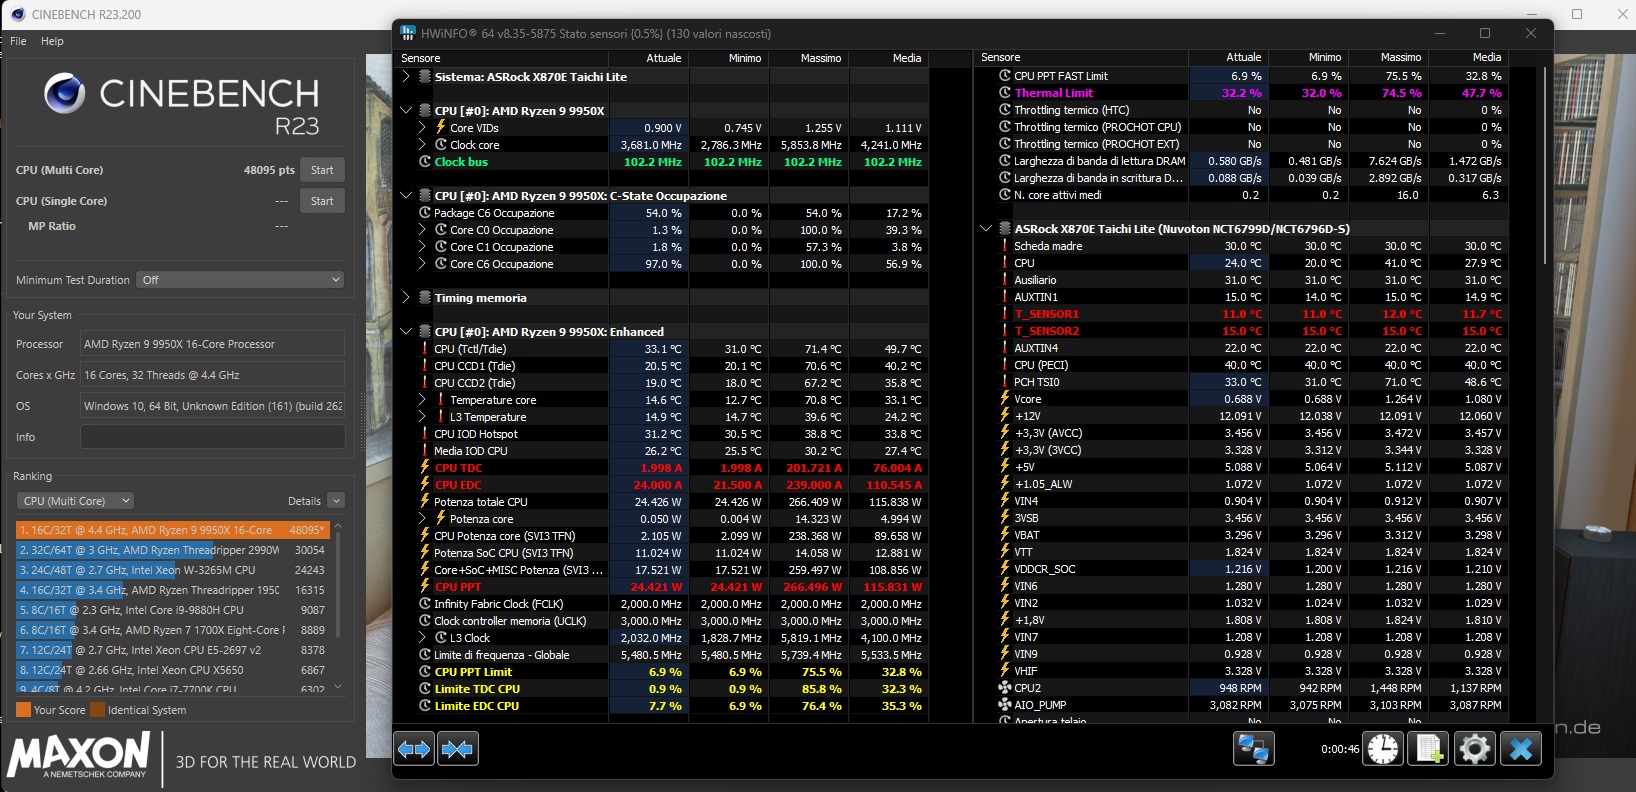Click the lightning icon beside CPU EDC
This screenshot has height=792, width=1636.
click(425, 484)
